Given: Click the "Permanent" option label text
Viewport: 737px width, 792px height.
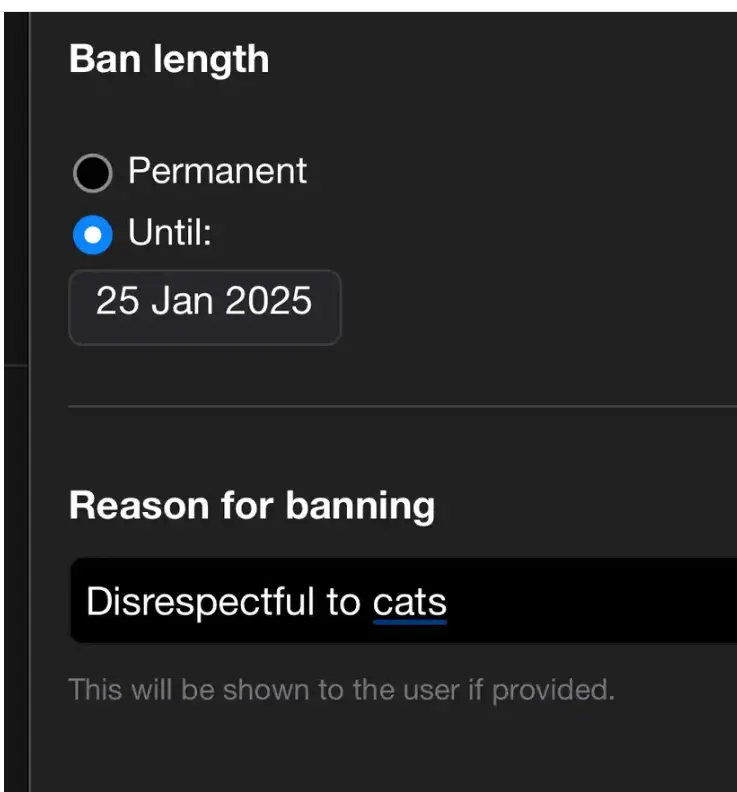Looking at the screenshot, I should point(217,172).
